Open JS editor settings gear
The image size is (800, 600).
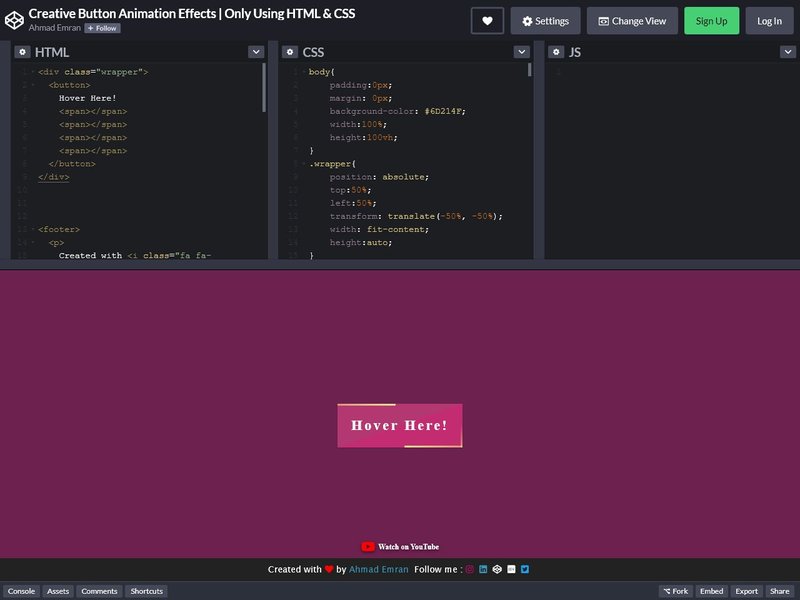coord(556,52)
